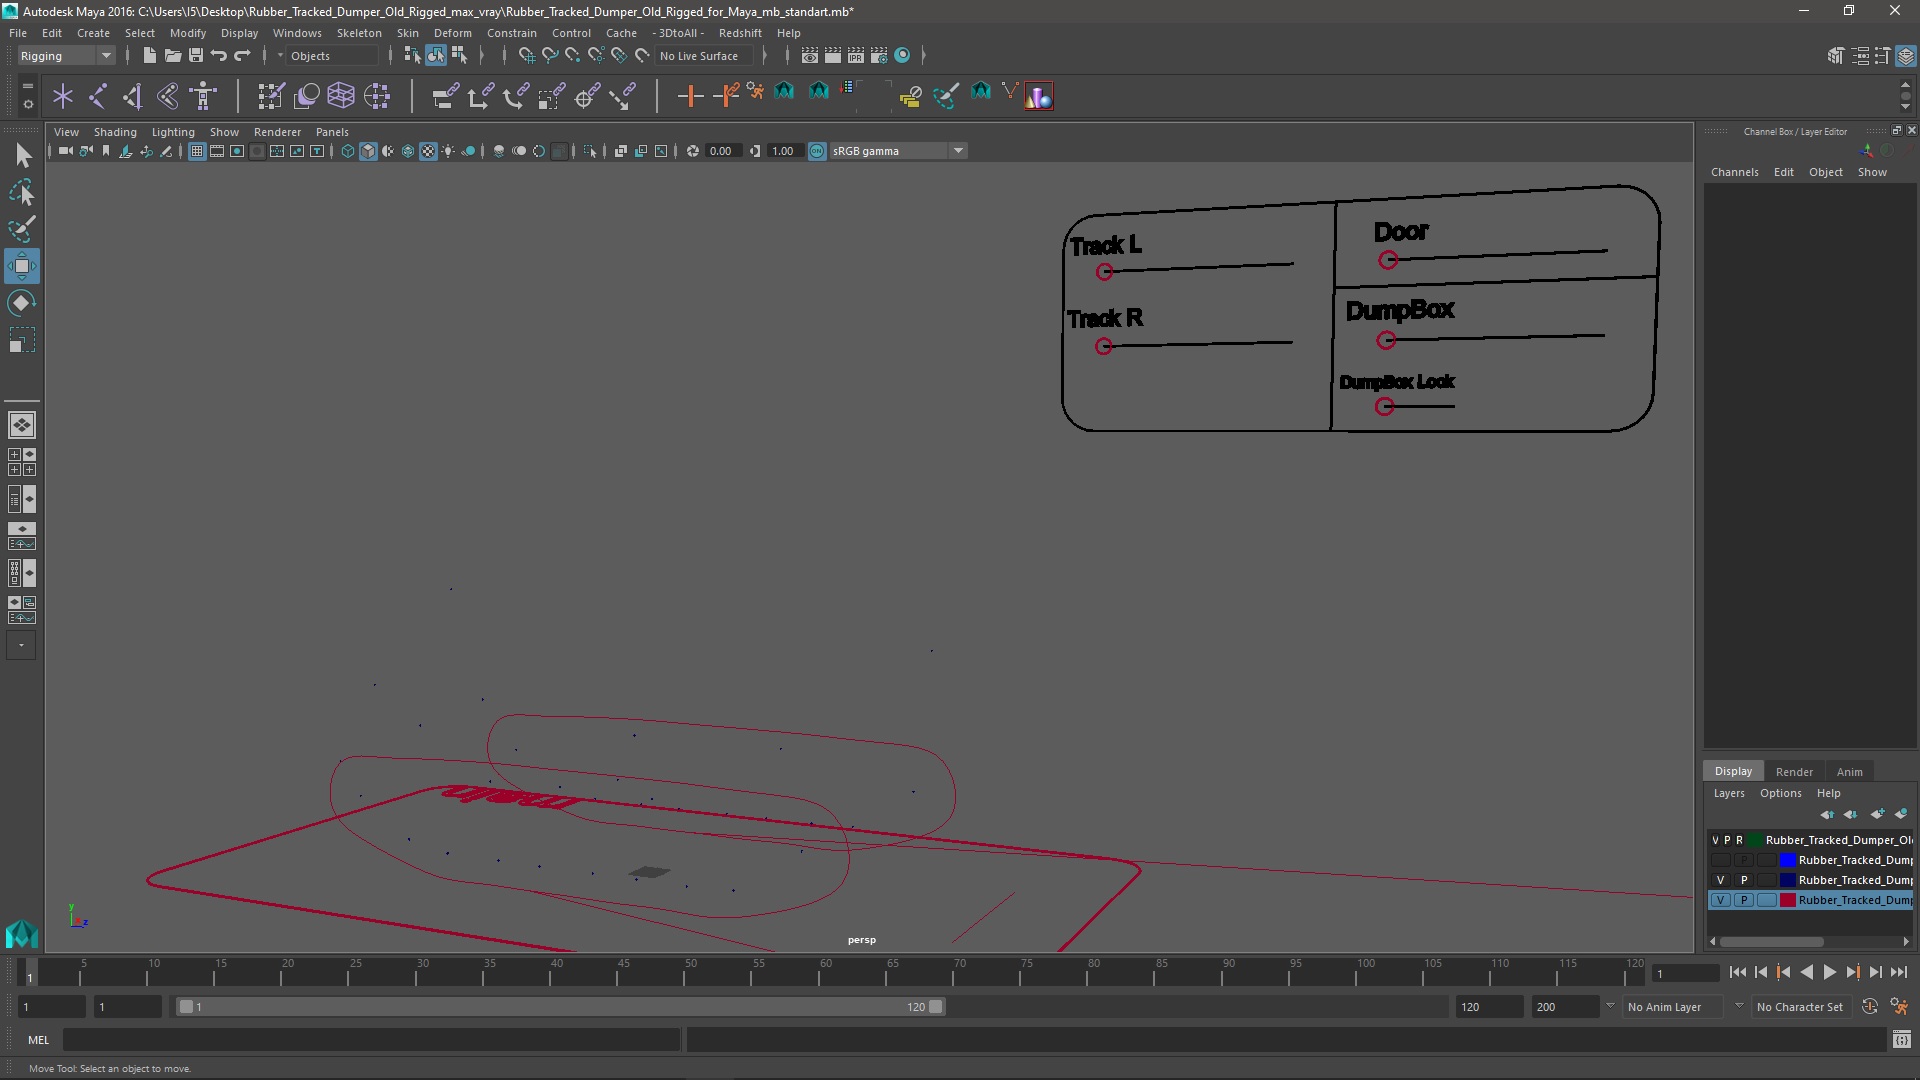Open the layer editor Options menu

click(x=1780, y=793)
